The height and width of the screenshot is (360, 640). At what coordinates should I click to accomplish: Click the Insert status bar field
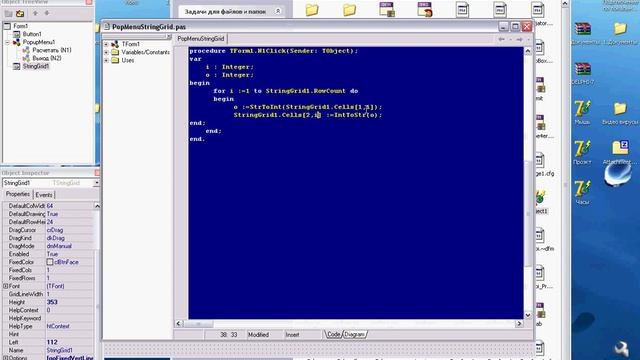(292, 335)
